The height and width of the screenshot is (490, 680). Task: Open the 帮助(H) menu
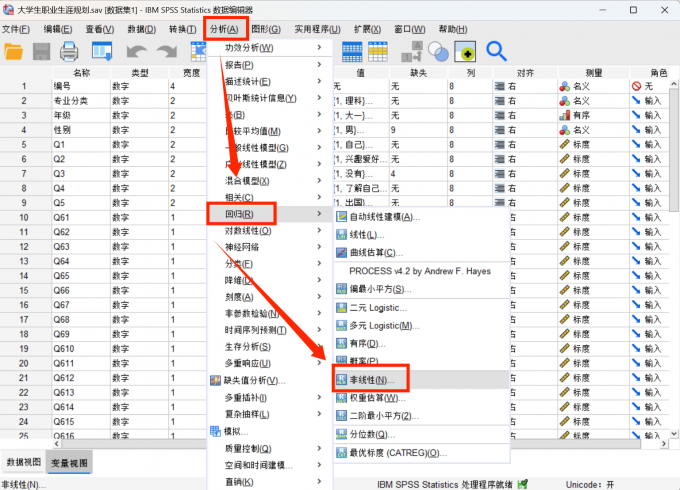tap(453, 29)
